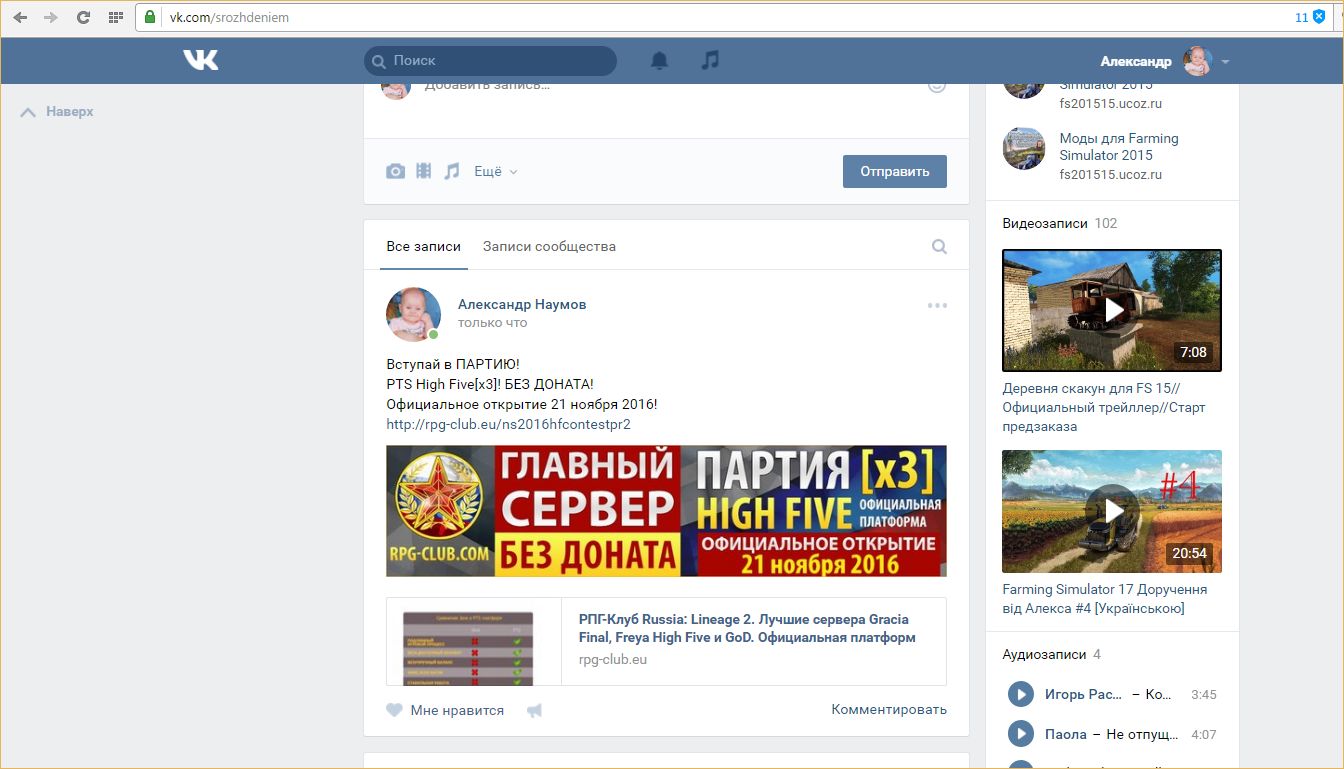Open Аудиозаписи section header
This screenshot has height=769, width=1344.
click(x=1044, y=654)
